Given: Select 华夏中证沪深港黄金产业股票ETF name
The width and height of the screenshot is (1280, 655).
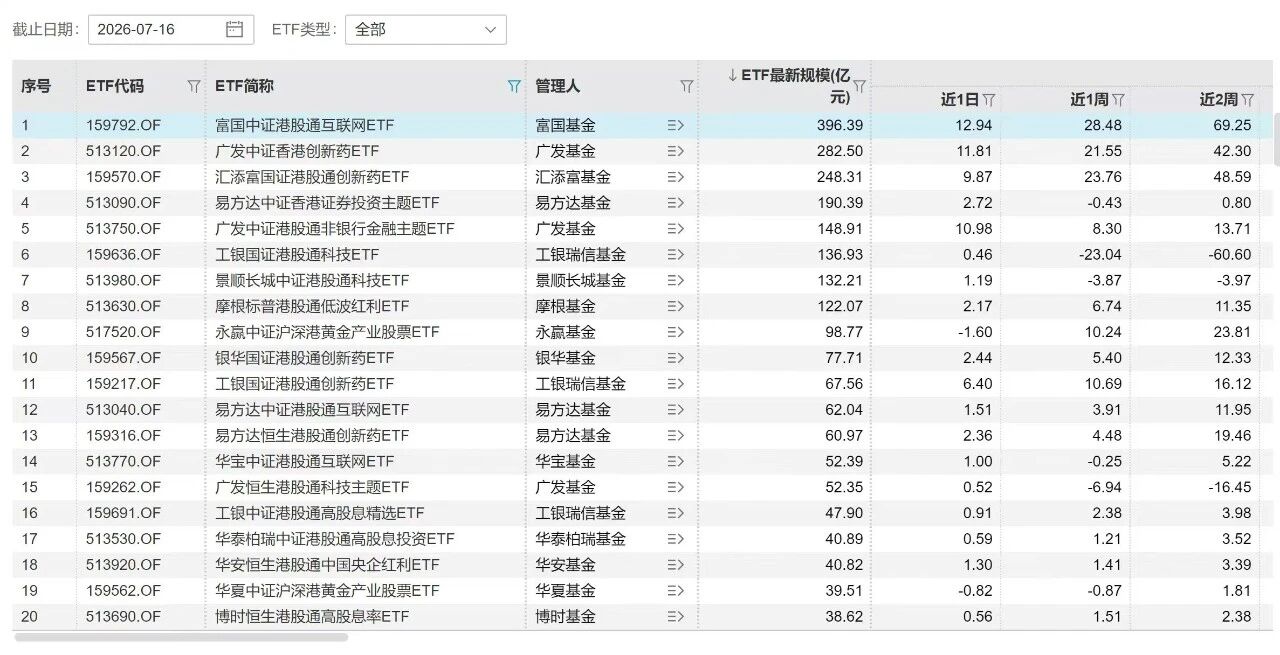Looking at the screenshot, I should [327, 591].
